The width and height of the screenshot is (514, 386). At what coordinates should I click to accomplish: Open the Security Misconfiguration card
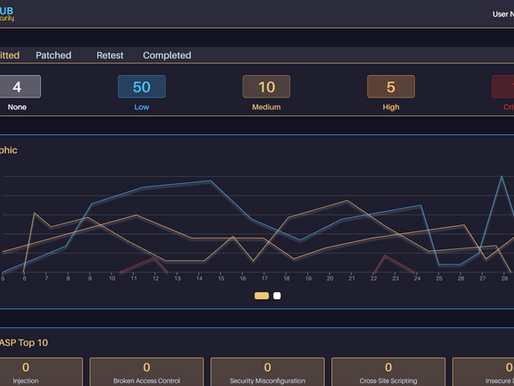[267, 372]
